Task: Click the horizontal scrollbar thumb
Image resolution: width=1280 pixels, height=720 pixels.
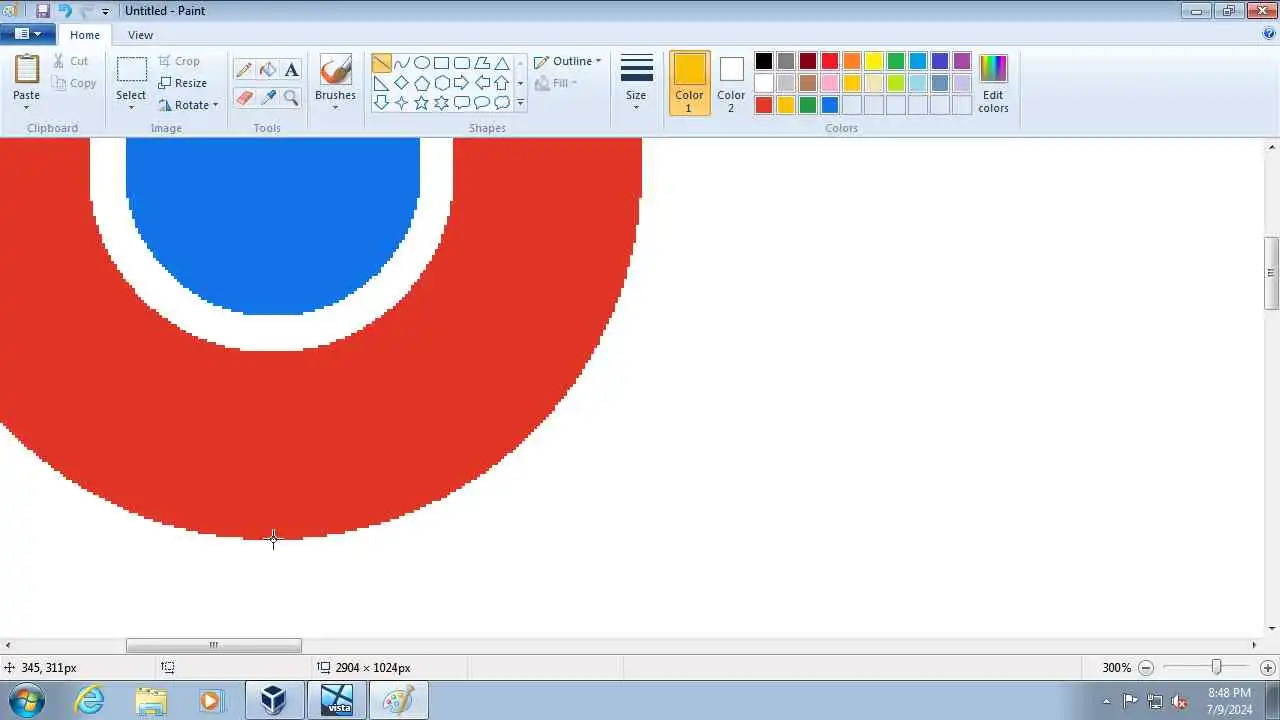Action: pos(213,645)
